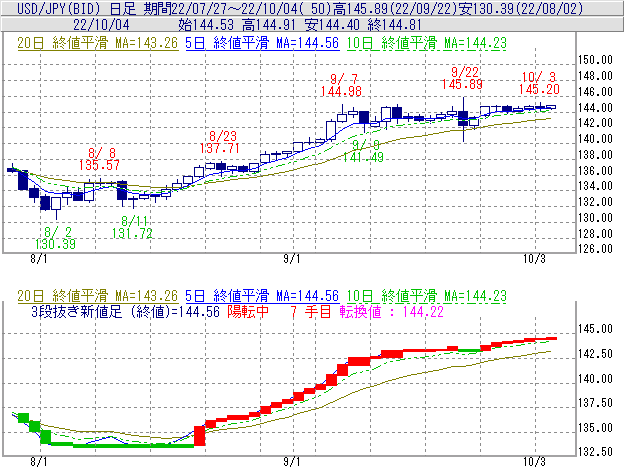
Task: Select the 9/7 144.98 high annotation
Action: 341,85
